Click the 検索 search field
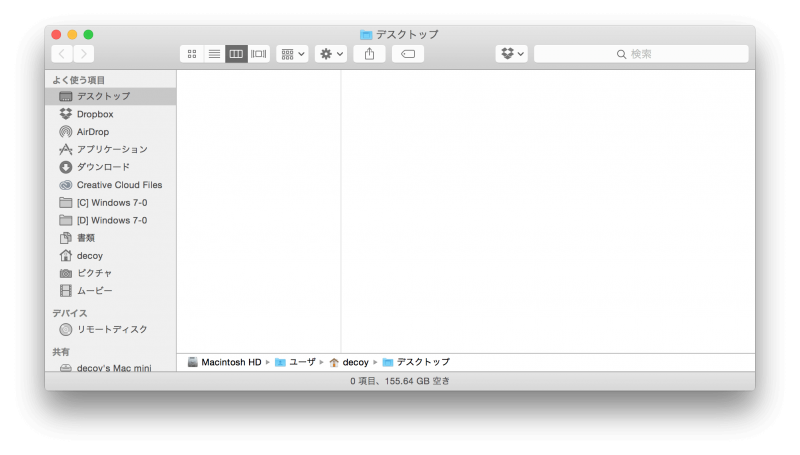Image resolution: width=800 pixels, height=455 pixels. click(x=641, y=54)
